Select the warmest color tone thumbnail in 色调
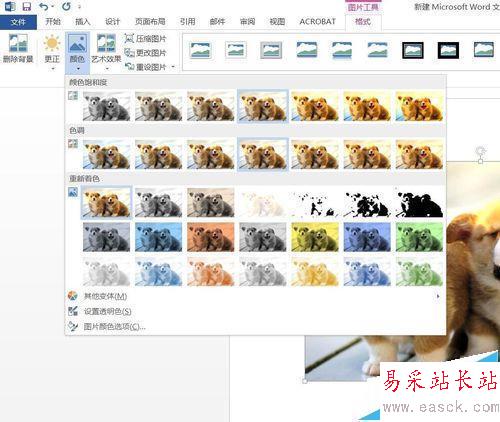Viewport: 500px width, 422px height. (x=419, y=154)
